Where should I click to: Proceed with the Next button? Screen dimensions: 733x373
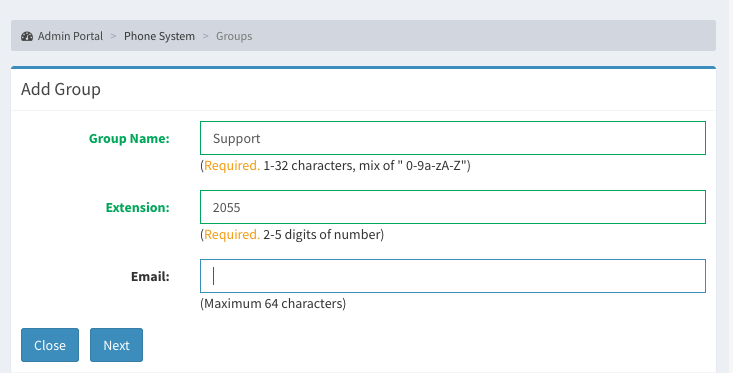(116, 345)
